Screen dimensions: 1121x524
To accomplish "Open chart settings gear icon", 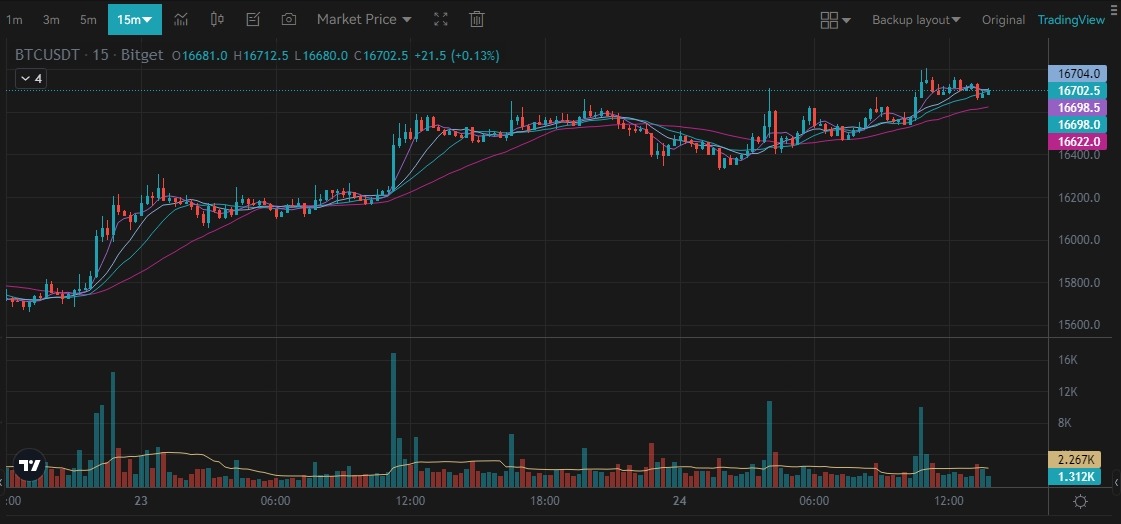I will [x=1080, y=501].
